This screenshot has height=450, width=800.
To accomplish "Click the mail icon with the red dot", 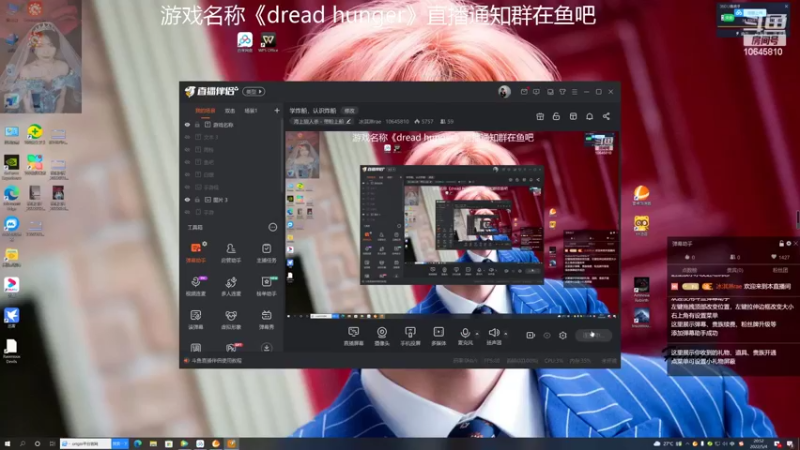I will (524, 92).
